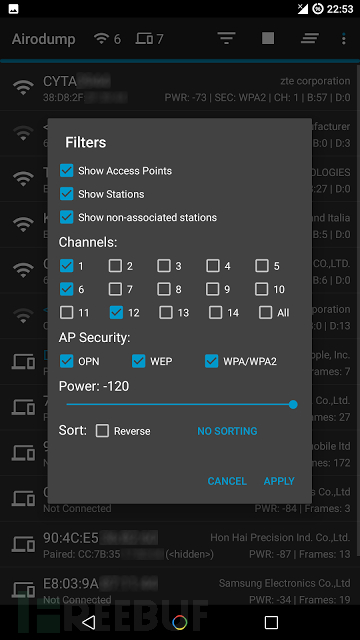
Task: Tap the Android home navigation button
Action: click(x=180, y=622)
